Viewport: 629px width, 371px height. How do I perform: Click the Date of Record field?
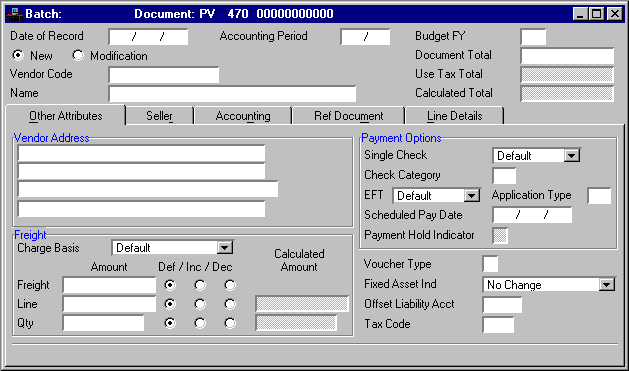point(148,37)
